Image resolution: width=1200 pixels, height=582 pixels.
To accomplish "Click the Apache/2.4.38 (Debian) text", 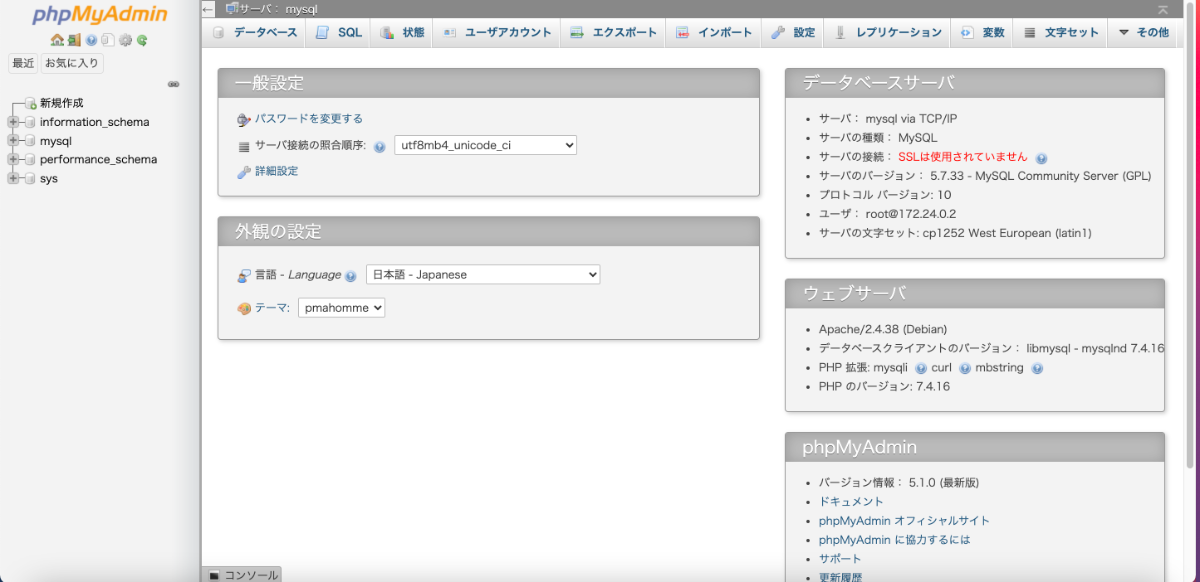I will [x=883, y=329].
